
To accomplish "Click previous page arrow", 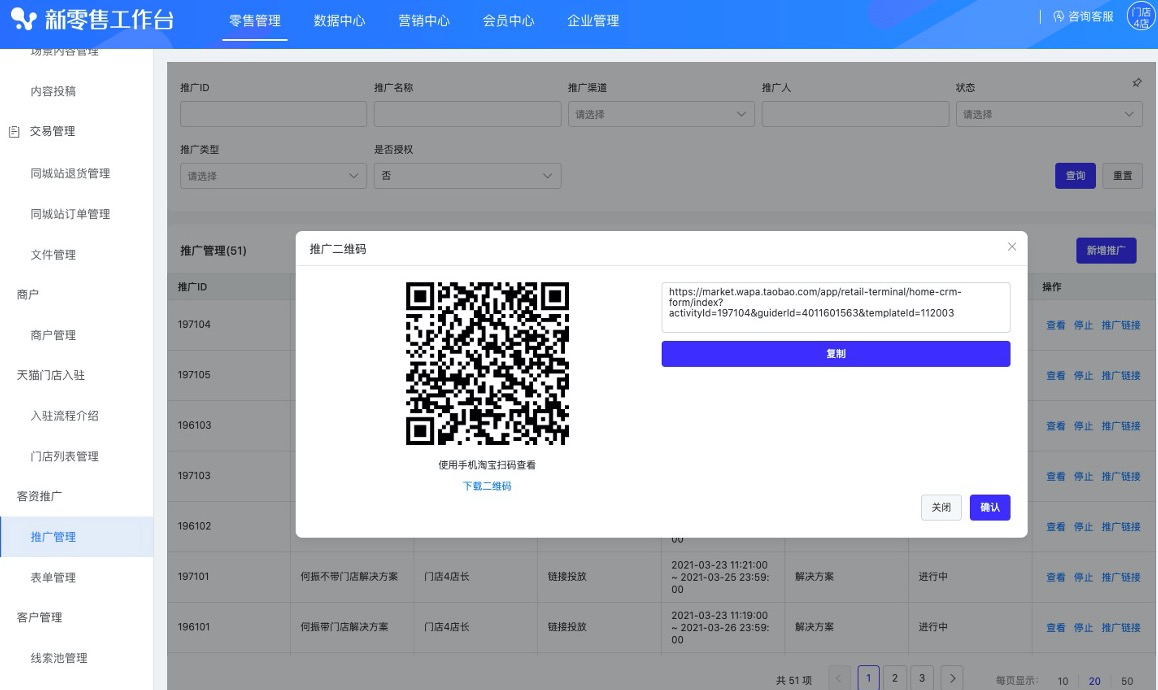I will pos(839,678).
